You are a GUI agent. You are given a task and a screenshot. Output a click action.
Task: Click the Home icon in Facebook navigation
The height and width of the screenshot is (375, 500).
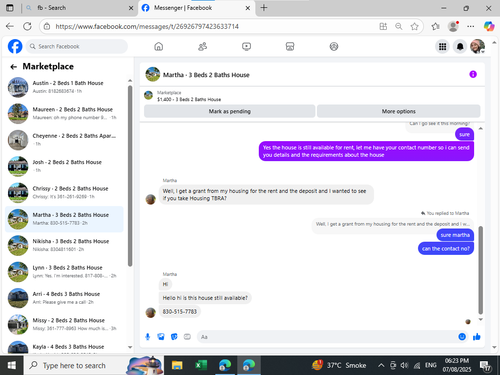point(159,46)
